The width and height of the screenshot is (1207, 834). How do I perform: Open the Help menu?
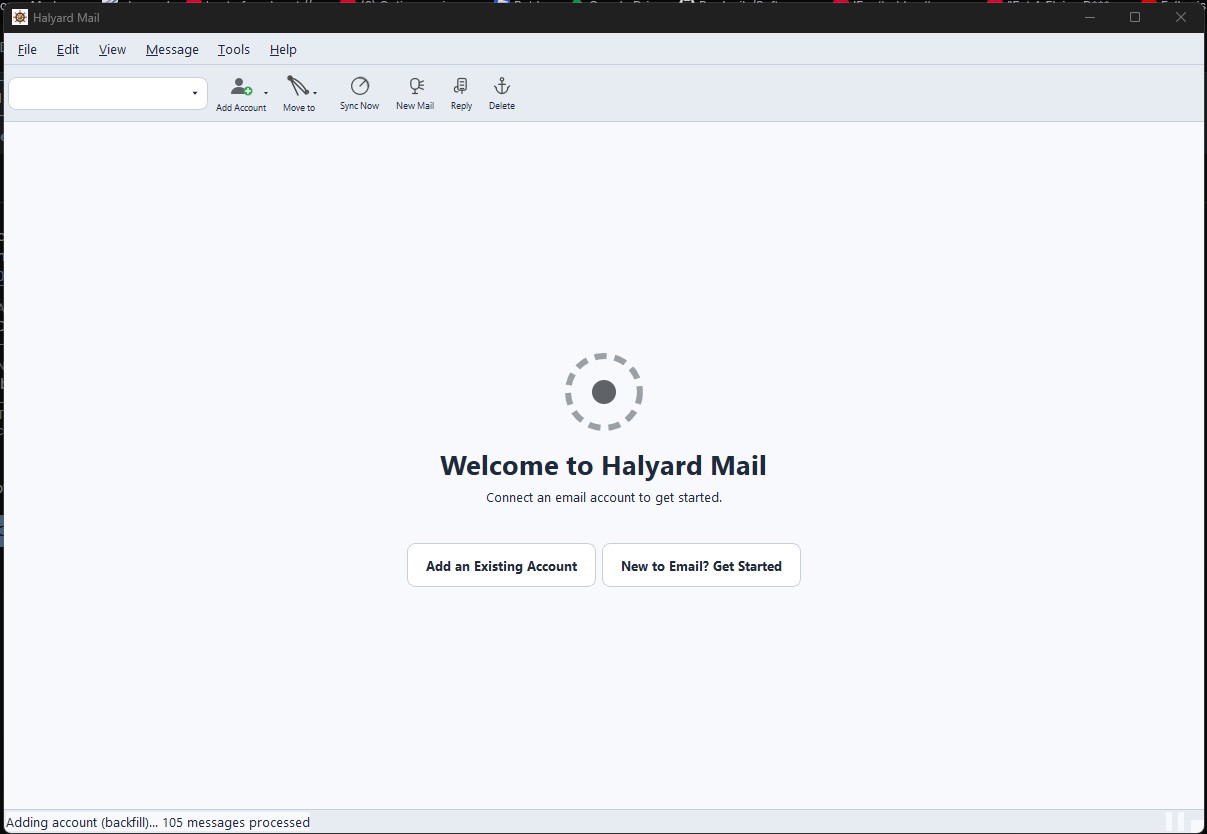coord(283,49)
